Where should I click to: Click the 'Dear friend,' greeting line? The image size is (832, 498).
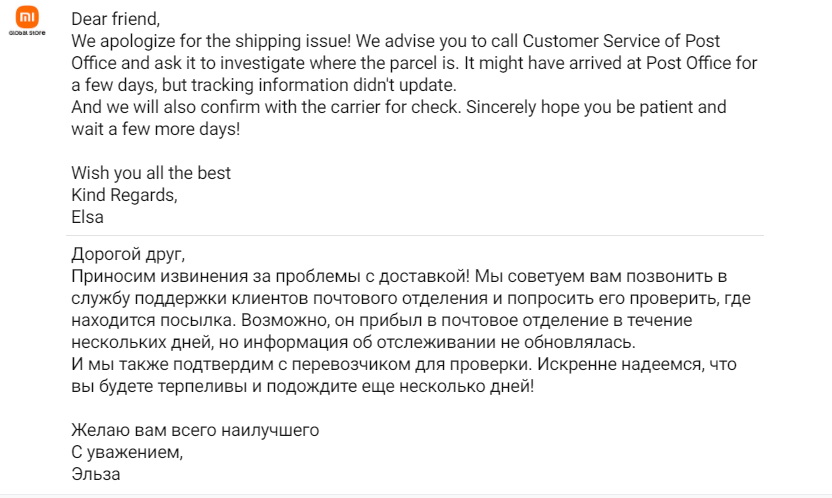pos(116,19)
